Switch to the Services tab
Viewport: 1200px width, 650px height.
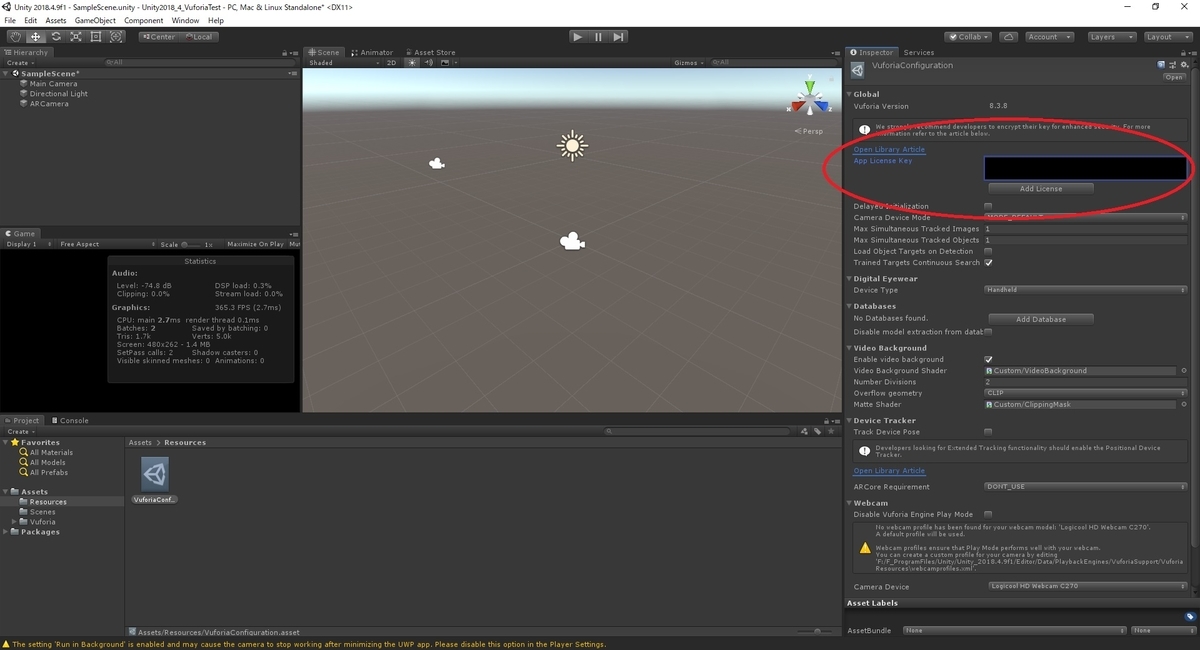[x=918, y=52]
